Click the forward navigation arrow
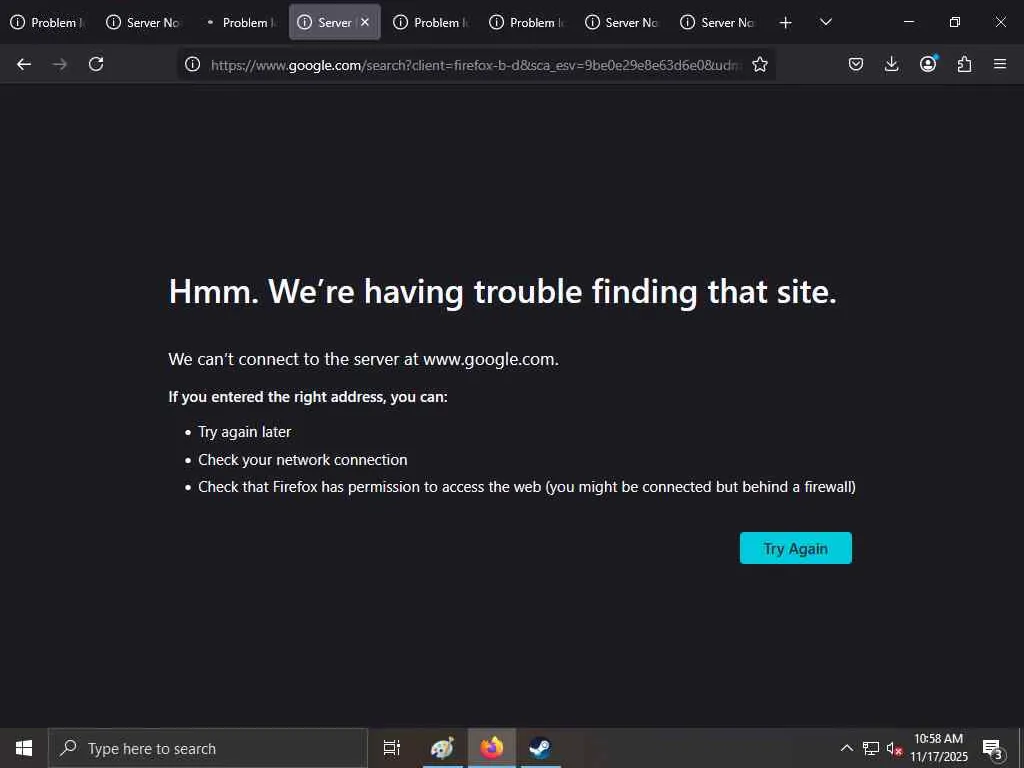The width and height of the screenshot is (1024, 768). tap(59, 64)
